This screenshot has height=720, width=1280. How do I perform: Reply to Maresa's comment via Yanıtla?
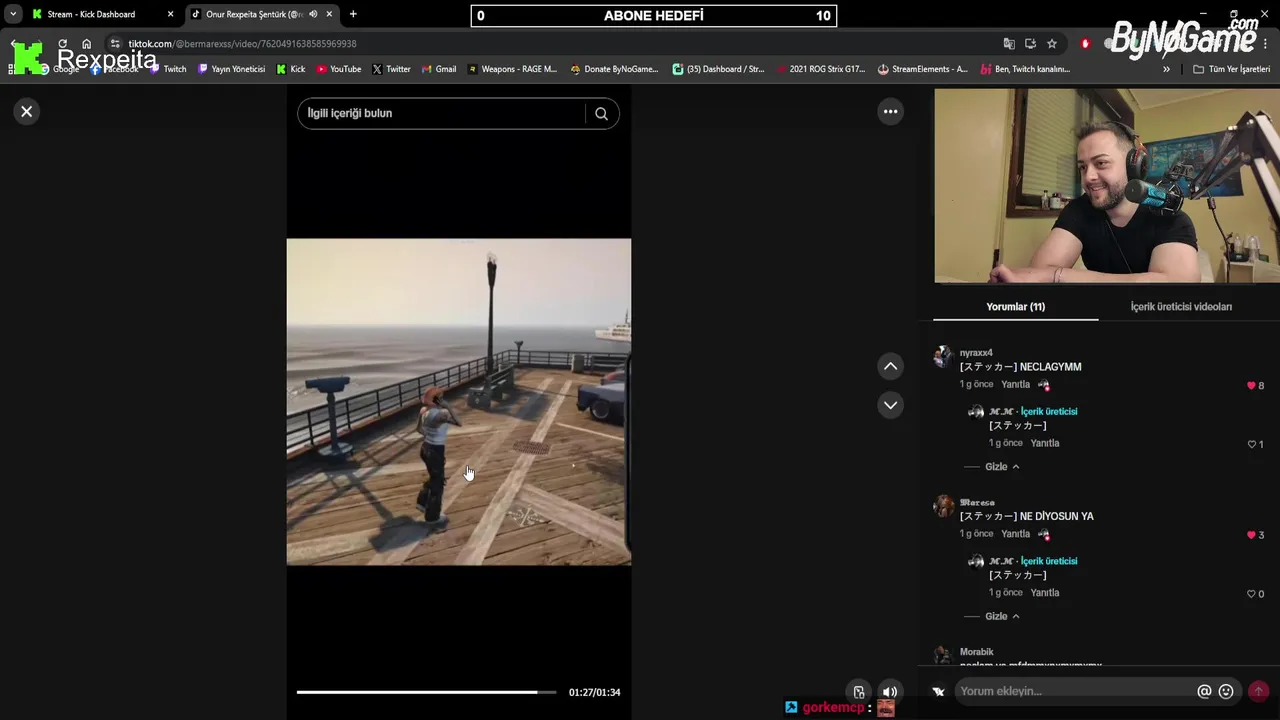(x=1015, y=535)
